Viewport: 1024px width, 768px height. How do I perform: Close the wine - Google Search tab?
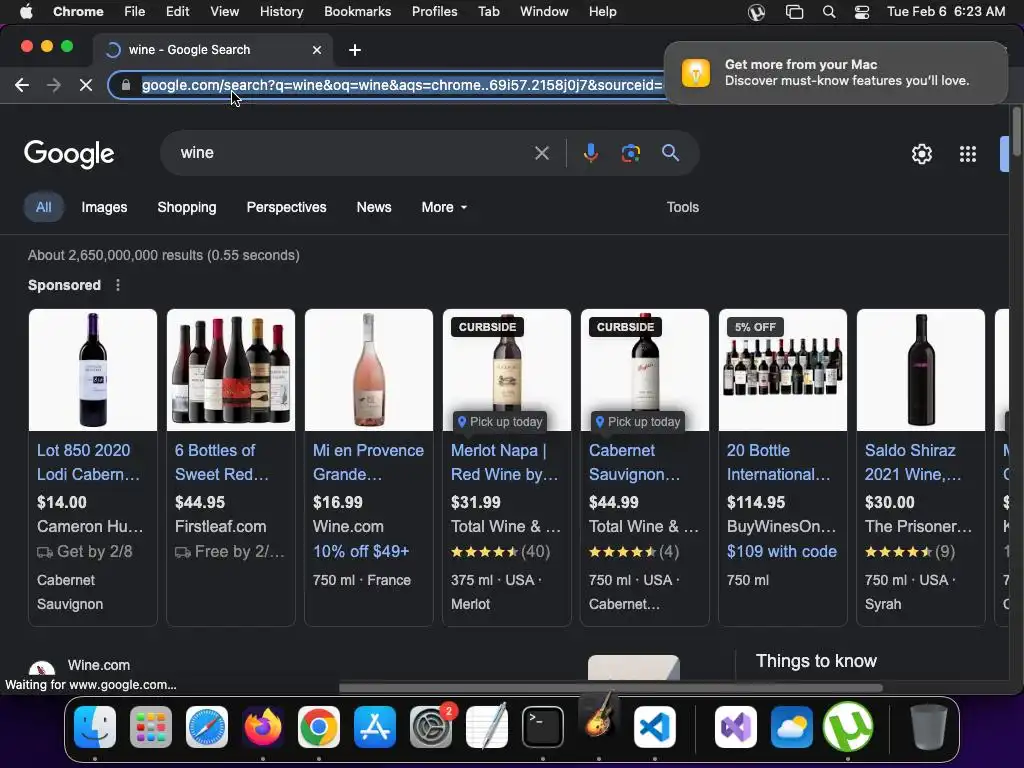coord(317,50)
